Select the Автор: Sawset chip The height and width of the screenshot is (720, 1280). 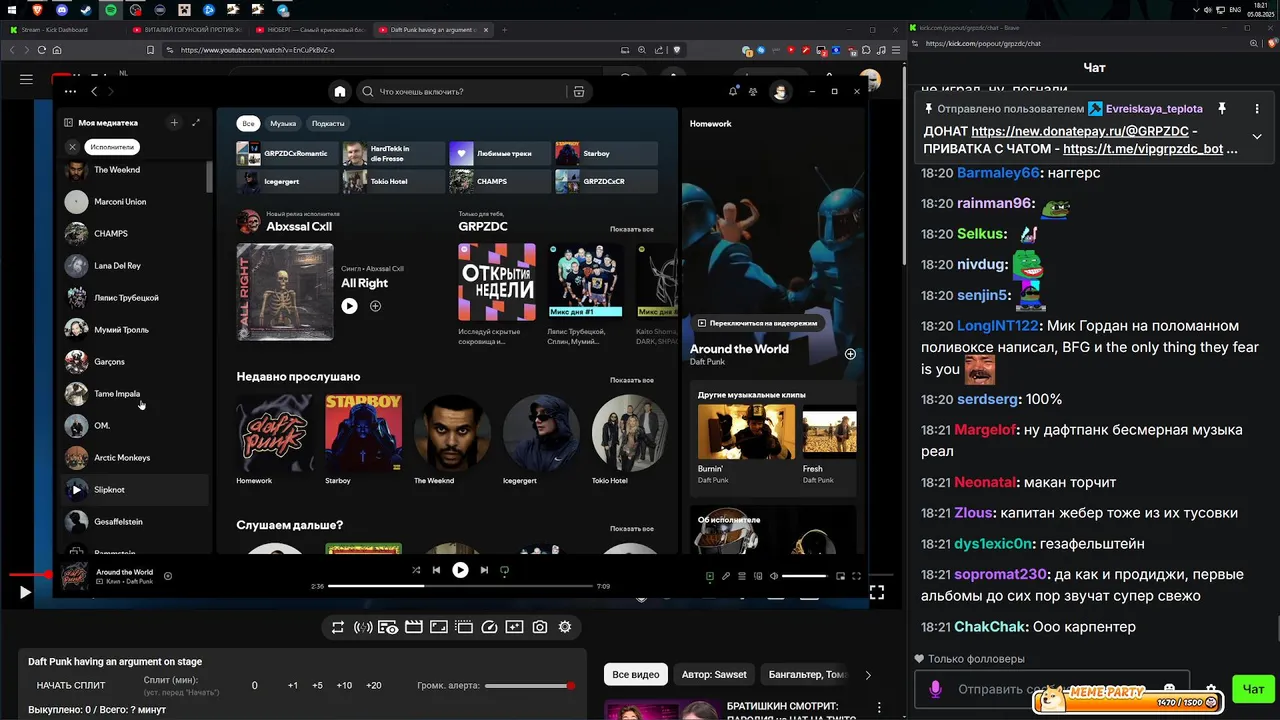[714, 675]
